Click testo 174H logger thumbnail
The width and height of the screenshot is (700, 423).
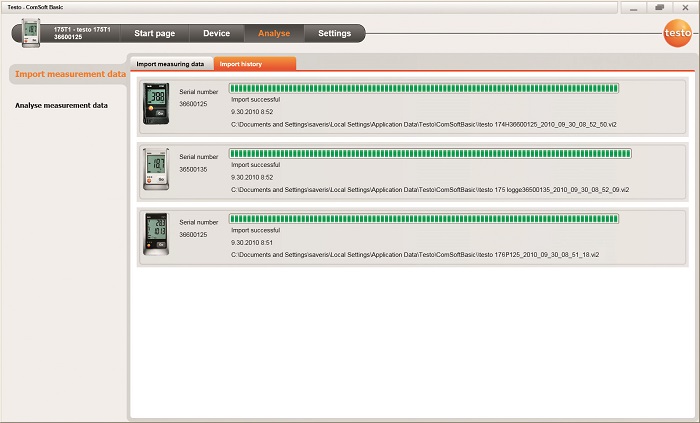(x=156, y=104)
